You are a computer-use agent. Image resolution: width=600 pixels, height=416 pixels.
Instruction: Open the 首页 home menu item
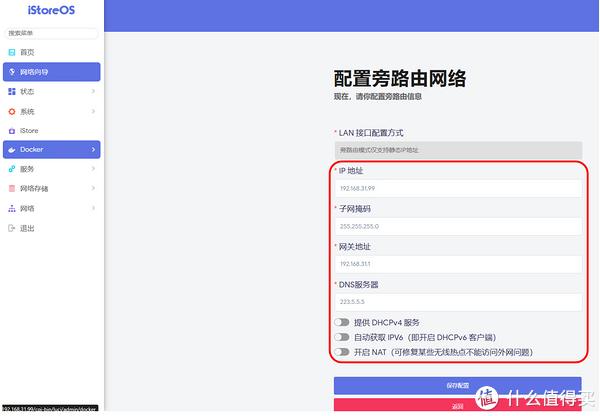click(x=52, y=52)
